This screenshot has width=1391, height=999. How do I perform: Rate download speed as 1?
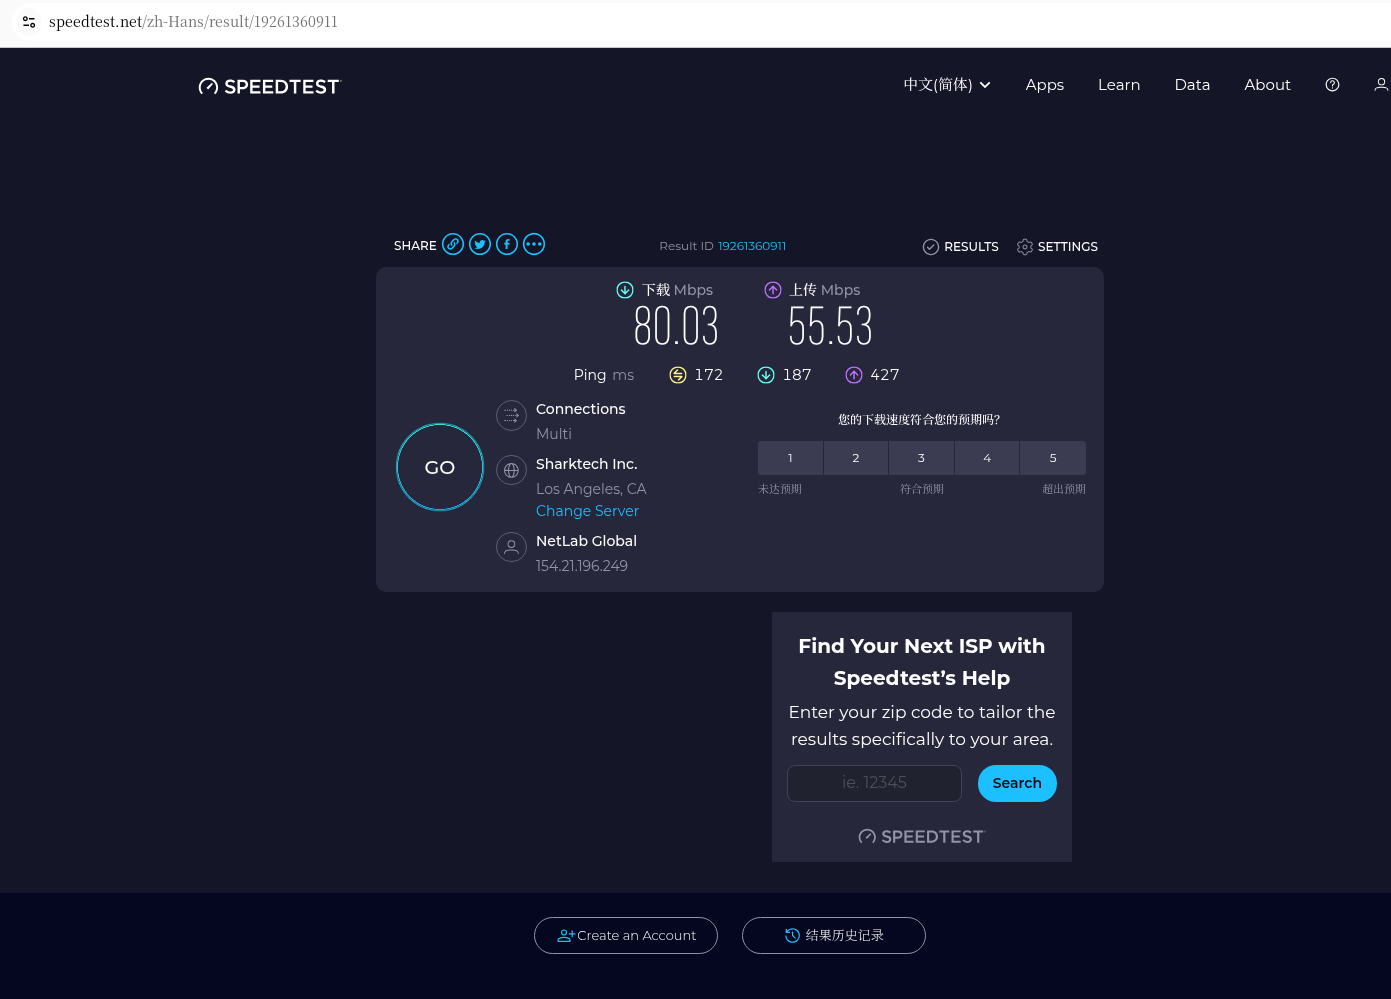[x=790, y=458]
